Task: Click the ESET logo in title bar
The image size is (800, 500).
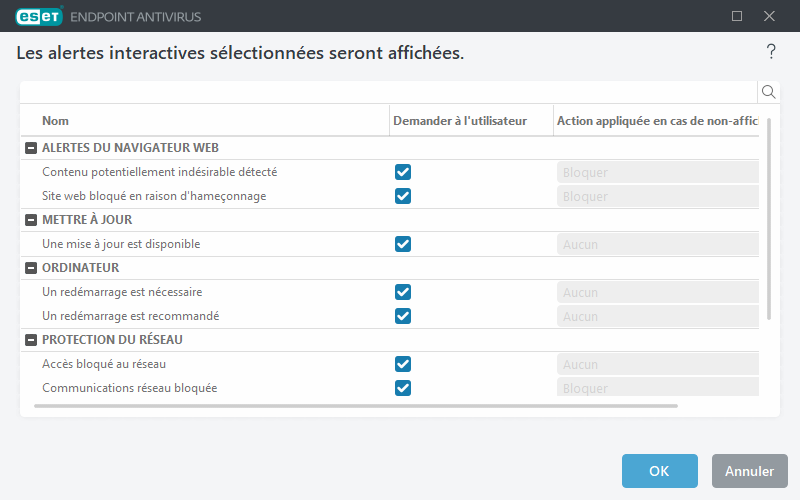Action: point(39,16)
